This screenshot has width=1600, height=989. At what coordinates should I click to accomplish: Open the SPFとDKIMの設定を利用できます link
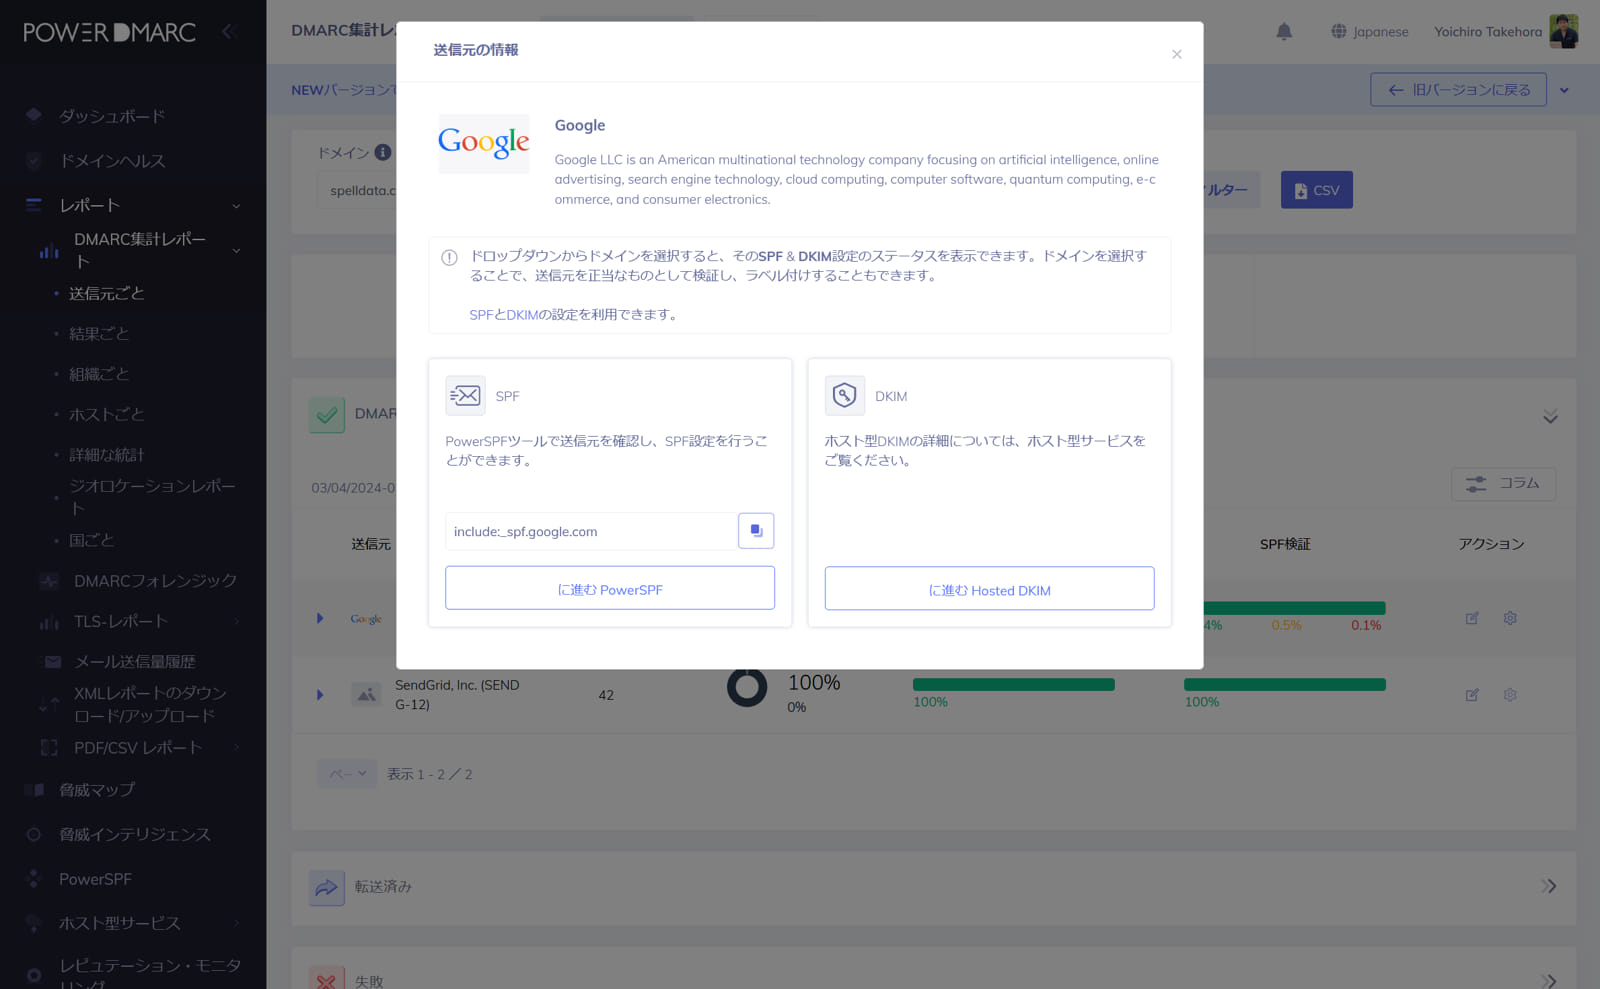tap(575, 314)
